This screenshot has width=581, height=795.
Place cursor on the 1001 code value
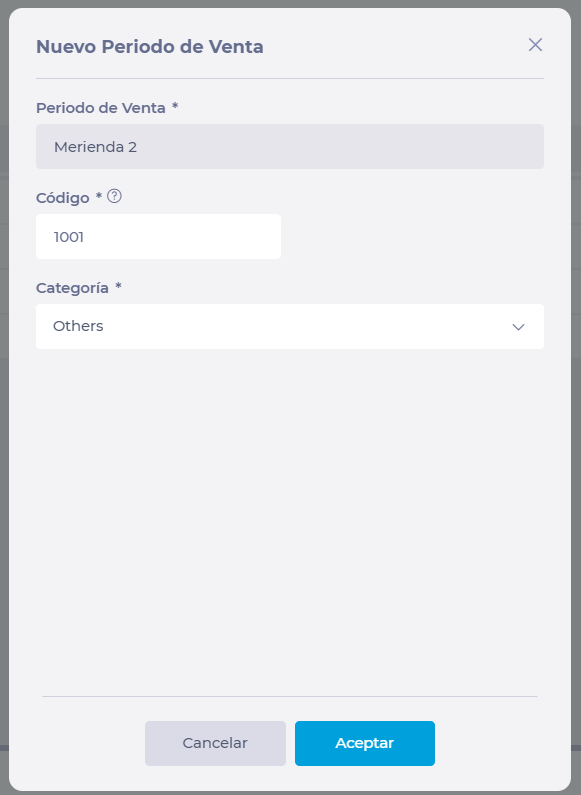(69, 237)
